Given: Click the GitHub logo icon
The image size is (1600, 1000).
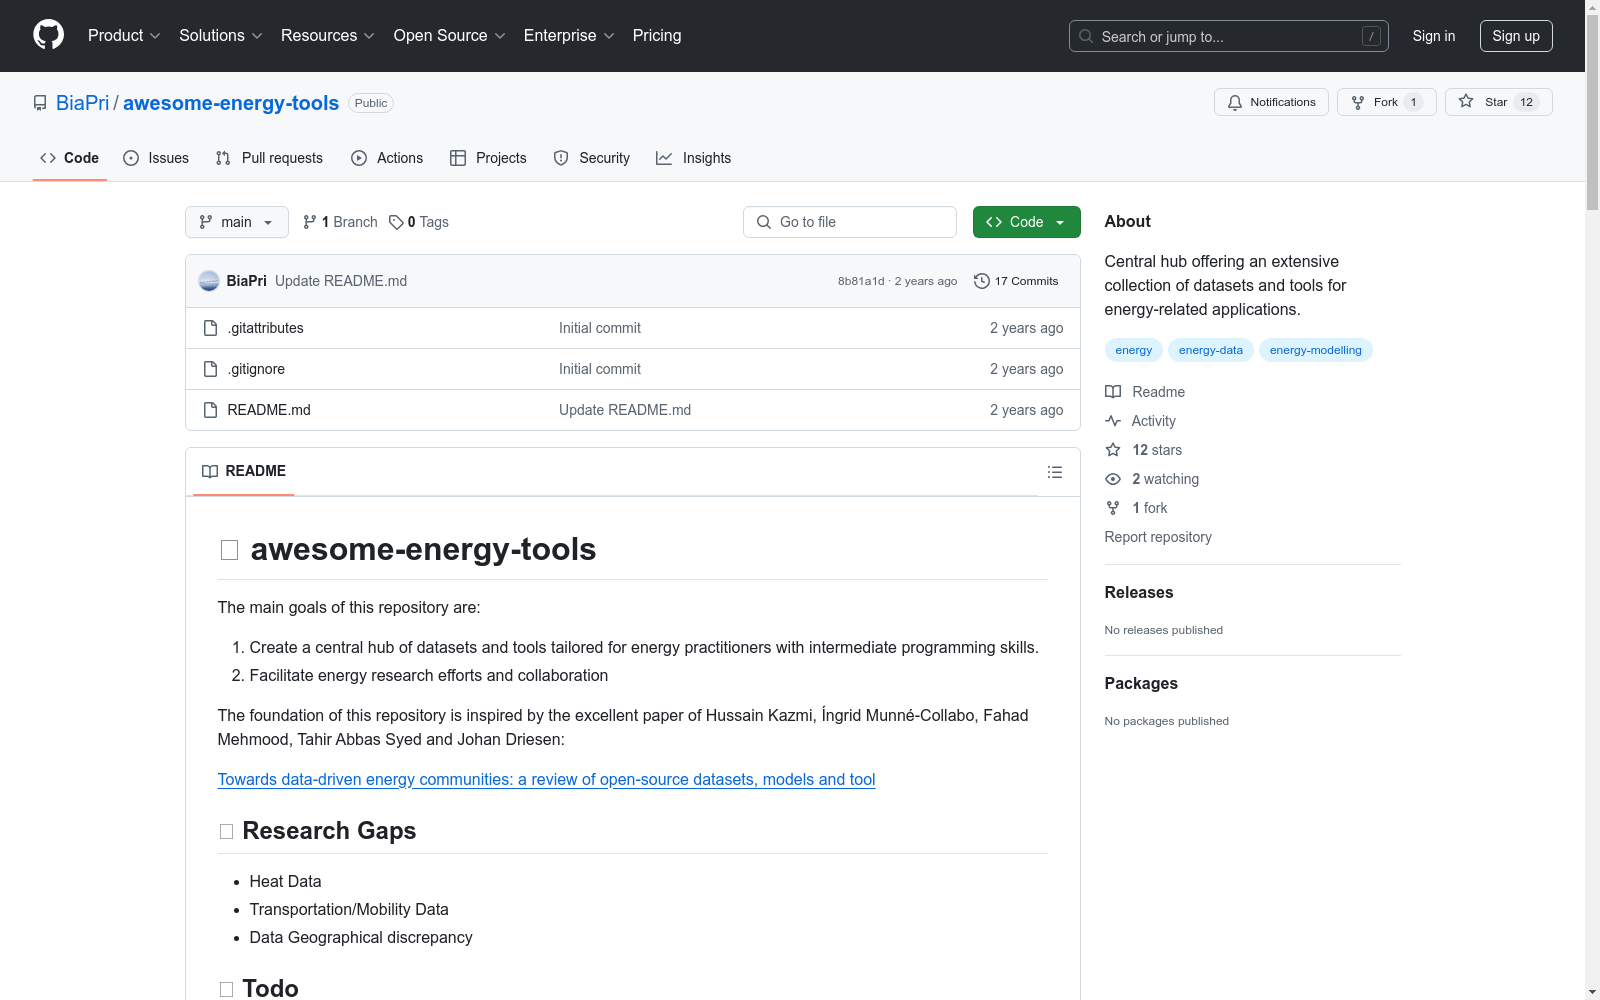Looking at the screenshot, I should [48, 35].
